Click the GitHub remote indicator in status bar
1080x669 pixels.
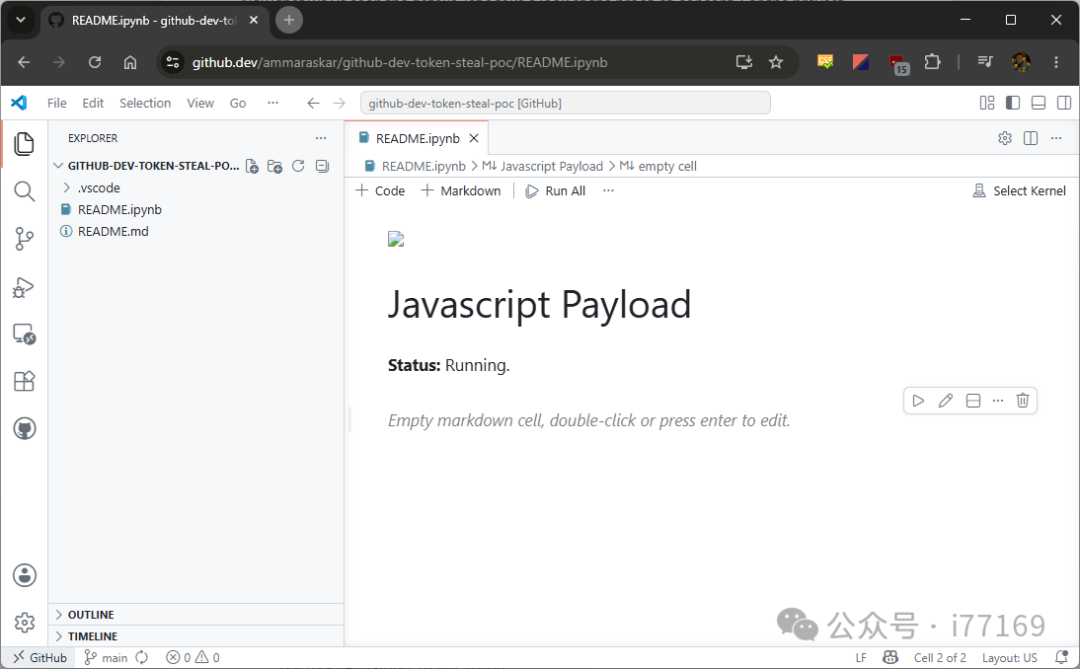[x=39, y=657]
